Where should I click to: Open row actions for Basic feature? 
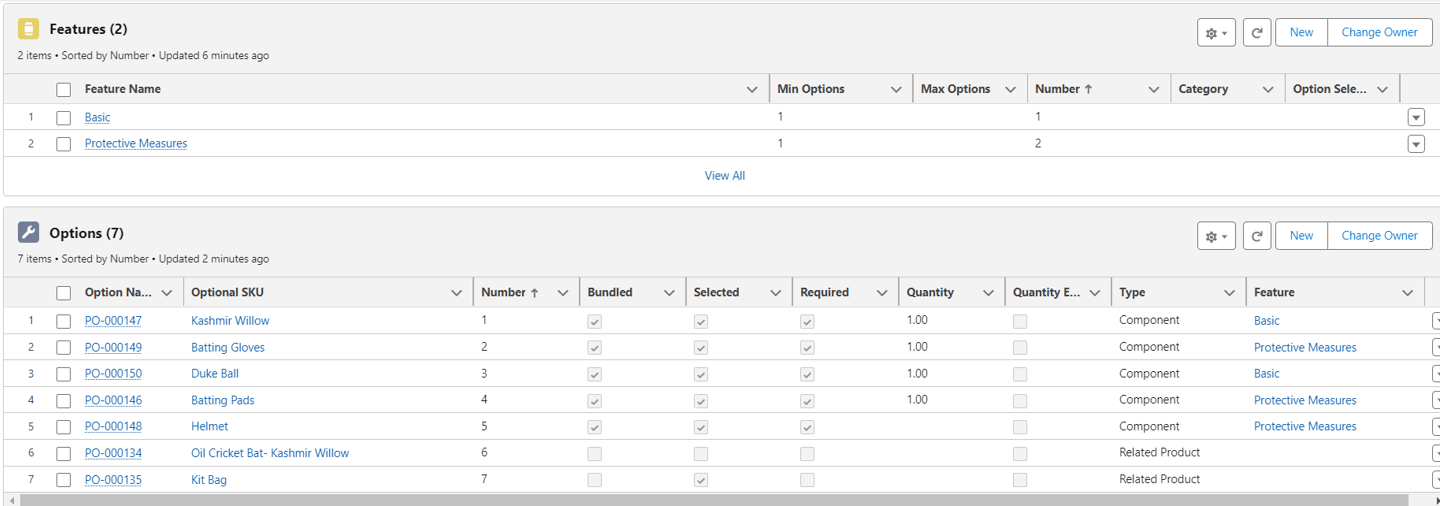click(1415, 117)
